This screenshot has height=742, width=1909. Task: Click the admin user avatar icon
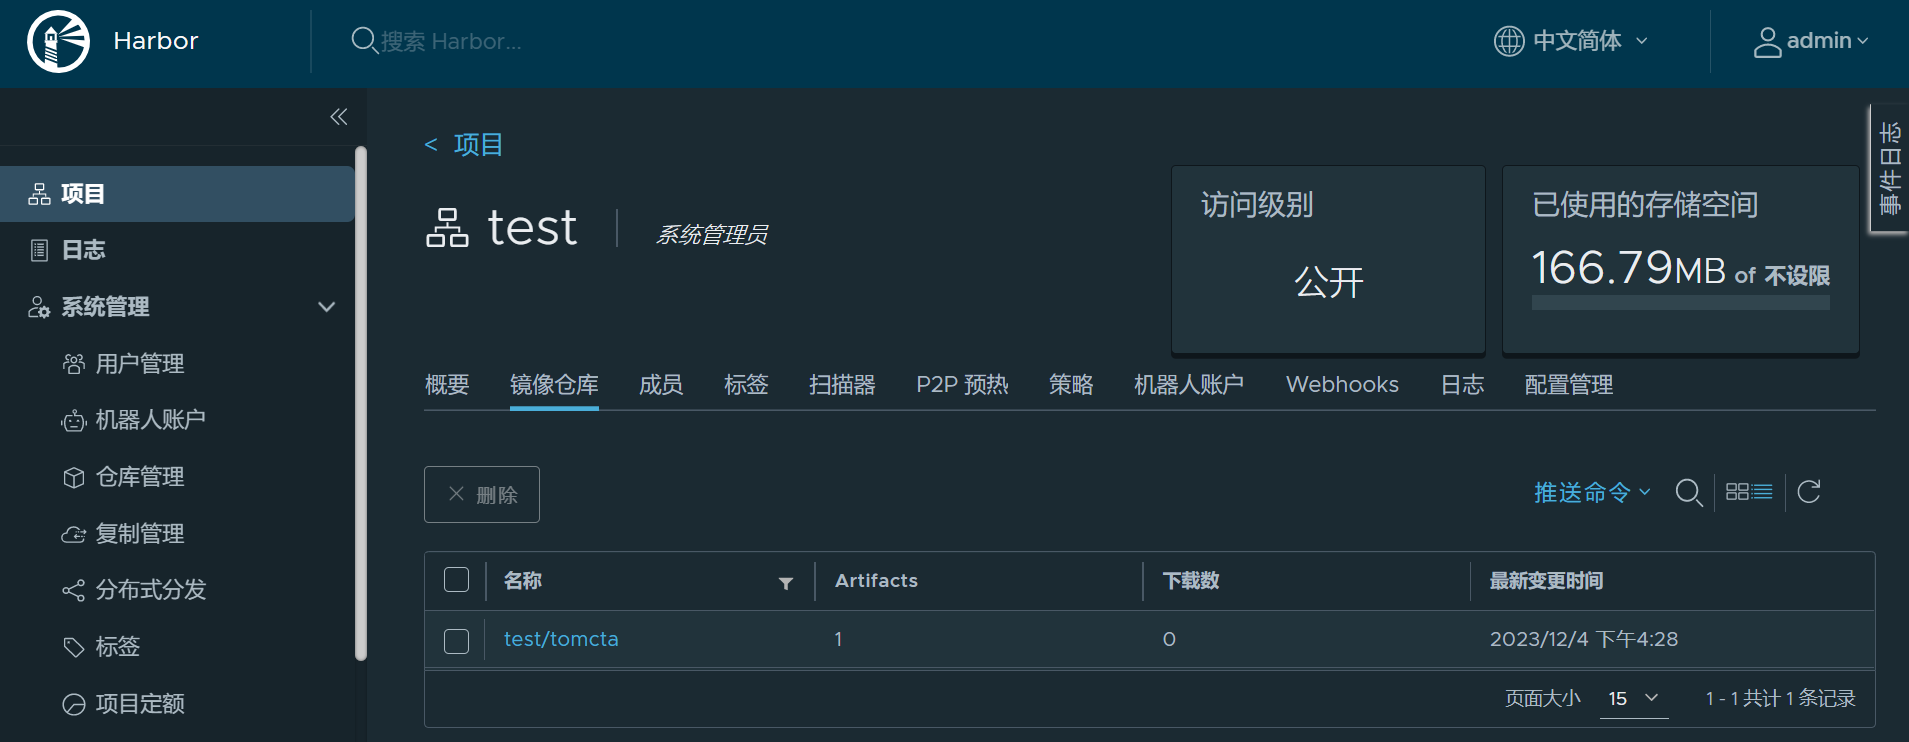pos(1768,42)
